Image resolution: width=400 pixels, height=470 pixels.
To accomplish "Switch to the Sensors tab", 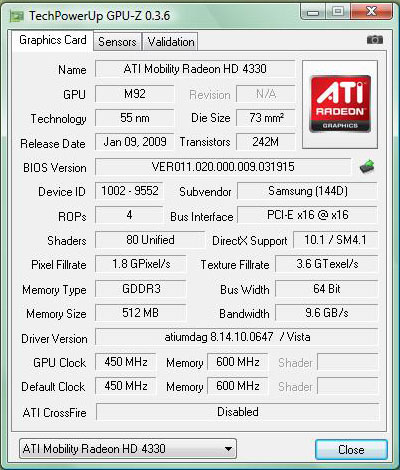I will tap(117, 42).
